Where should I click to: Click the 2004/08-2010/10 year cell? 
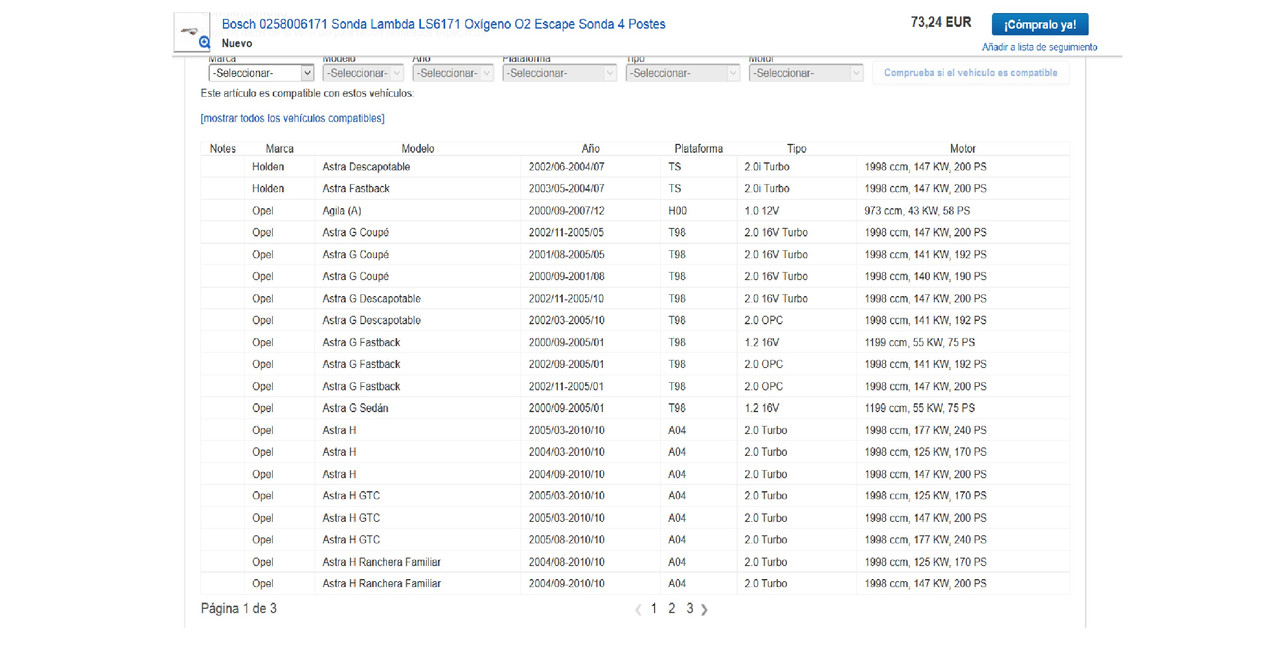click(x=567, y=562)
